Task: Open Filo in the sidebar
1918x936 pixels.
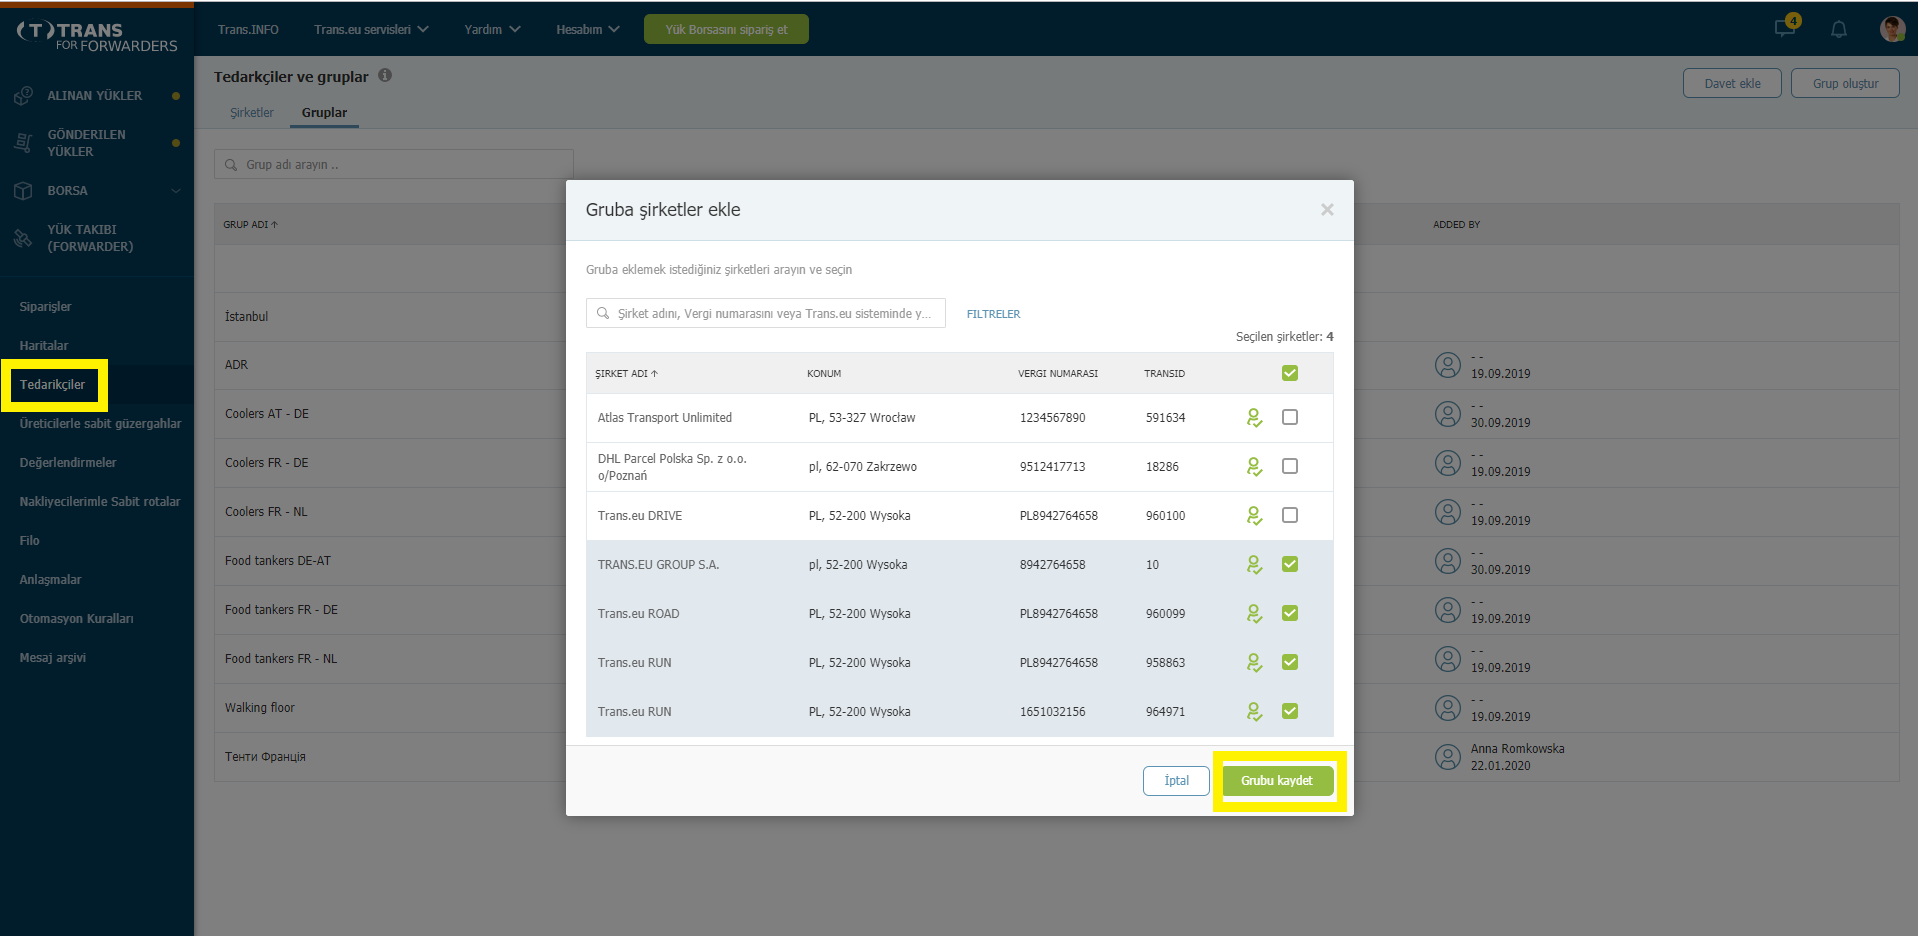Action: [30, 541]
